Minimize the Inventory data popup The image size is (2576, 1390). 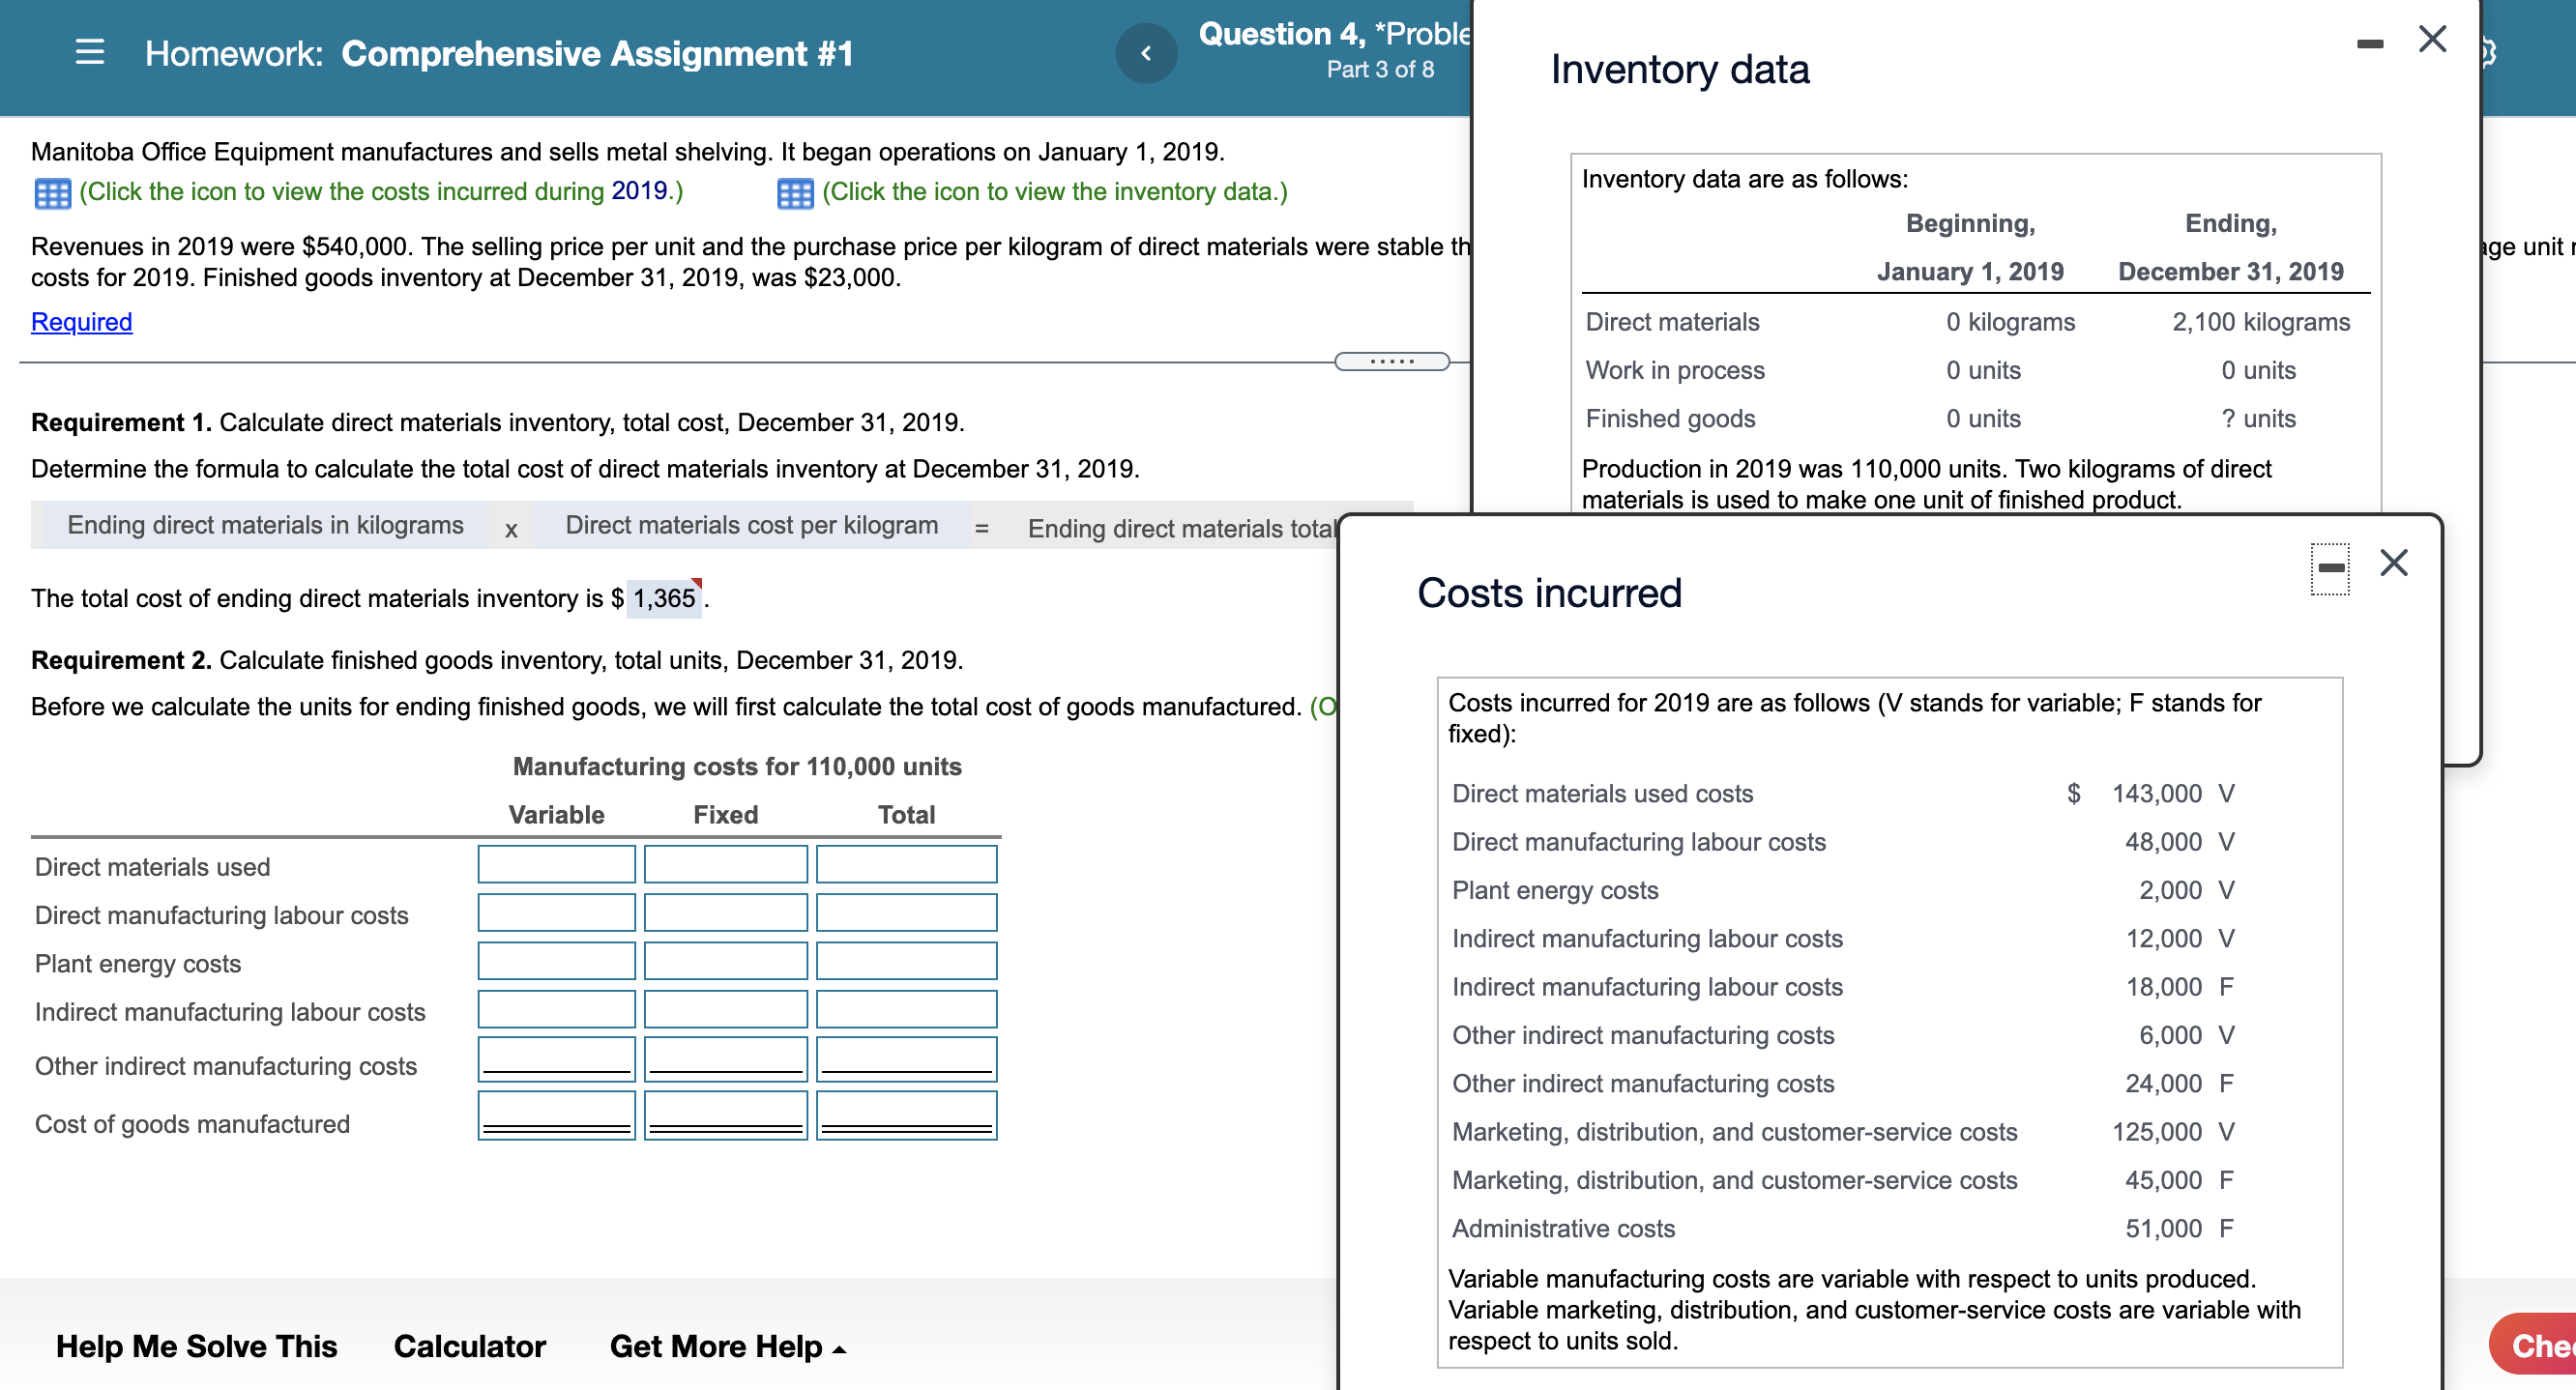click(2369, 44)
